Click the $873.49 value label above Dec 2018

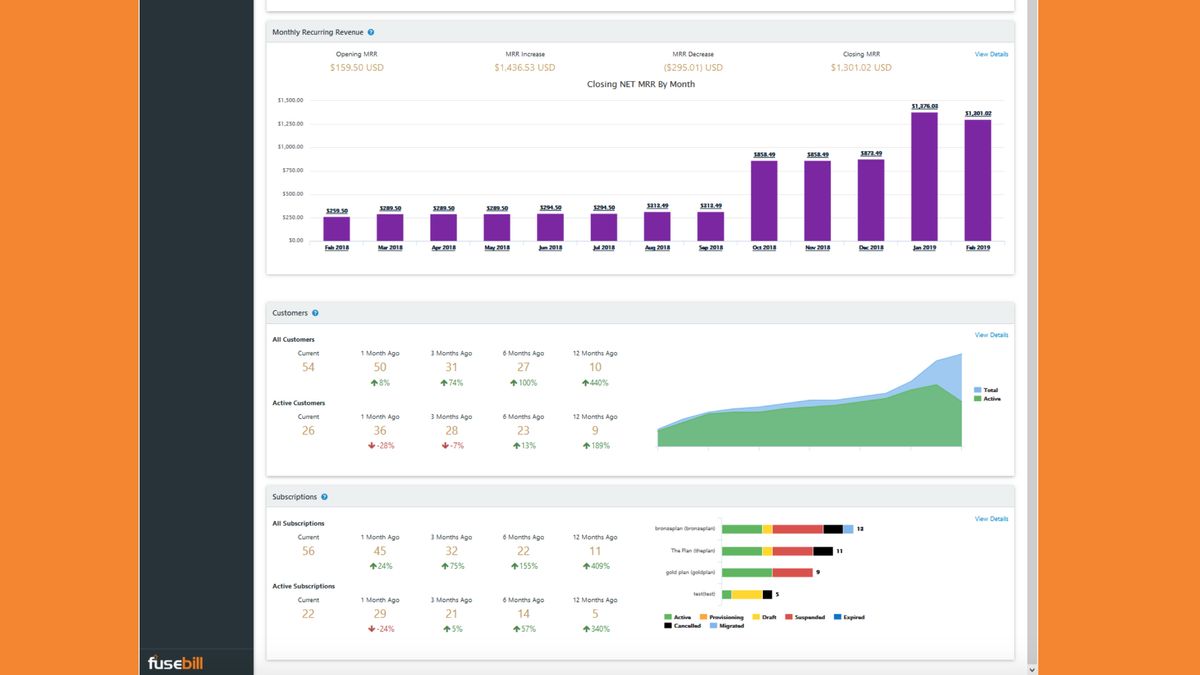coord(871,154)
